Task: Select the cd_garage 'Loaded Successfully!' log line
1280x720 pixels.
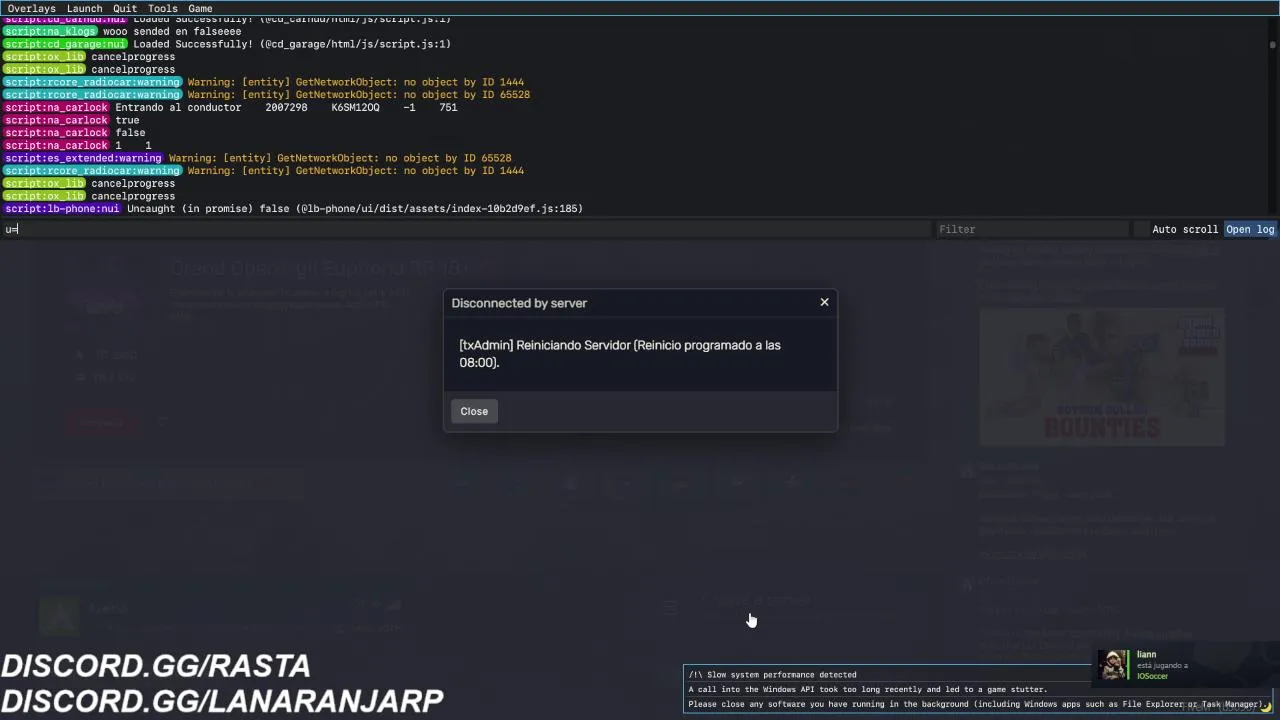Action: coord(228,44)
